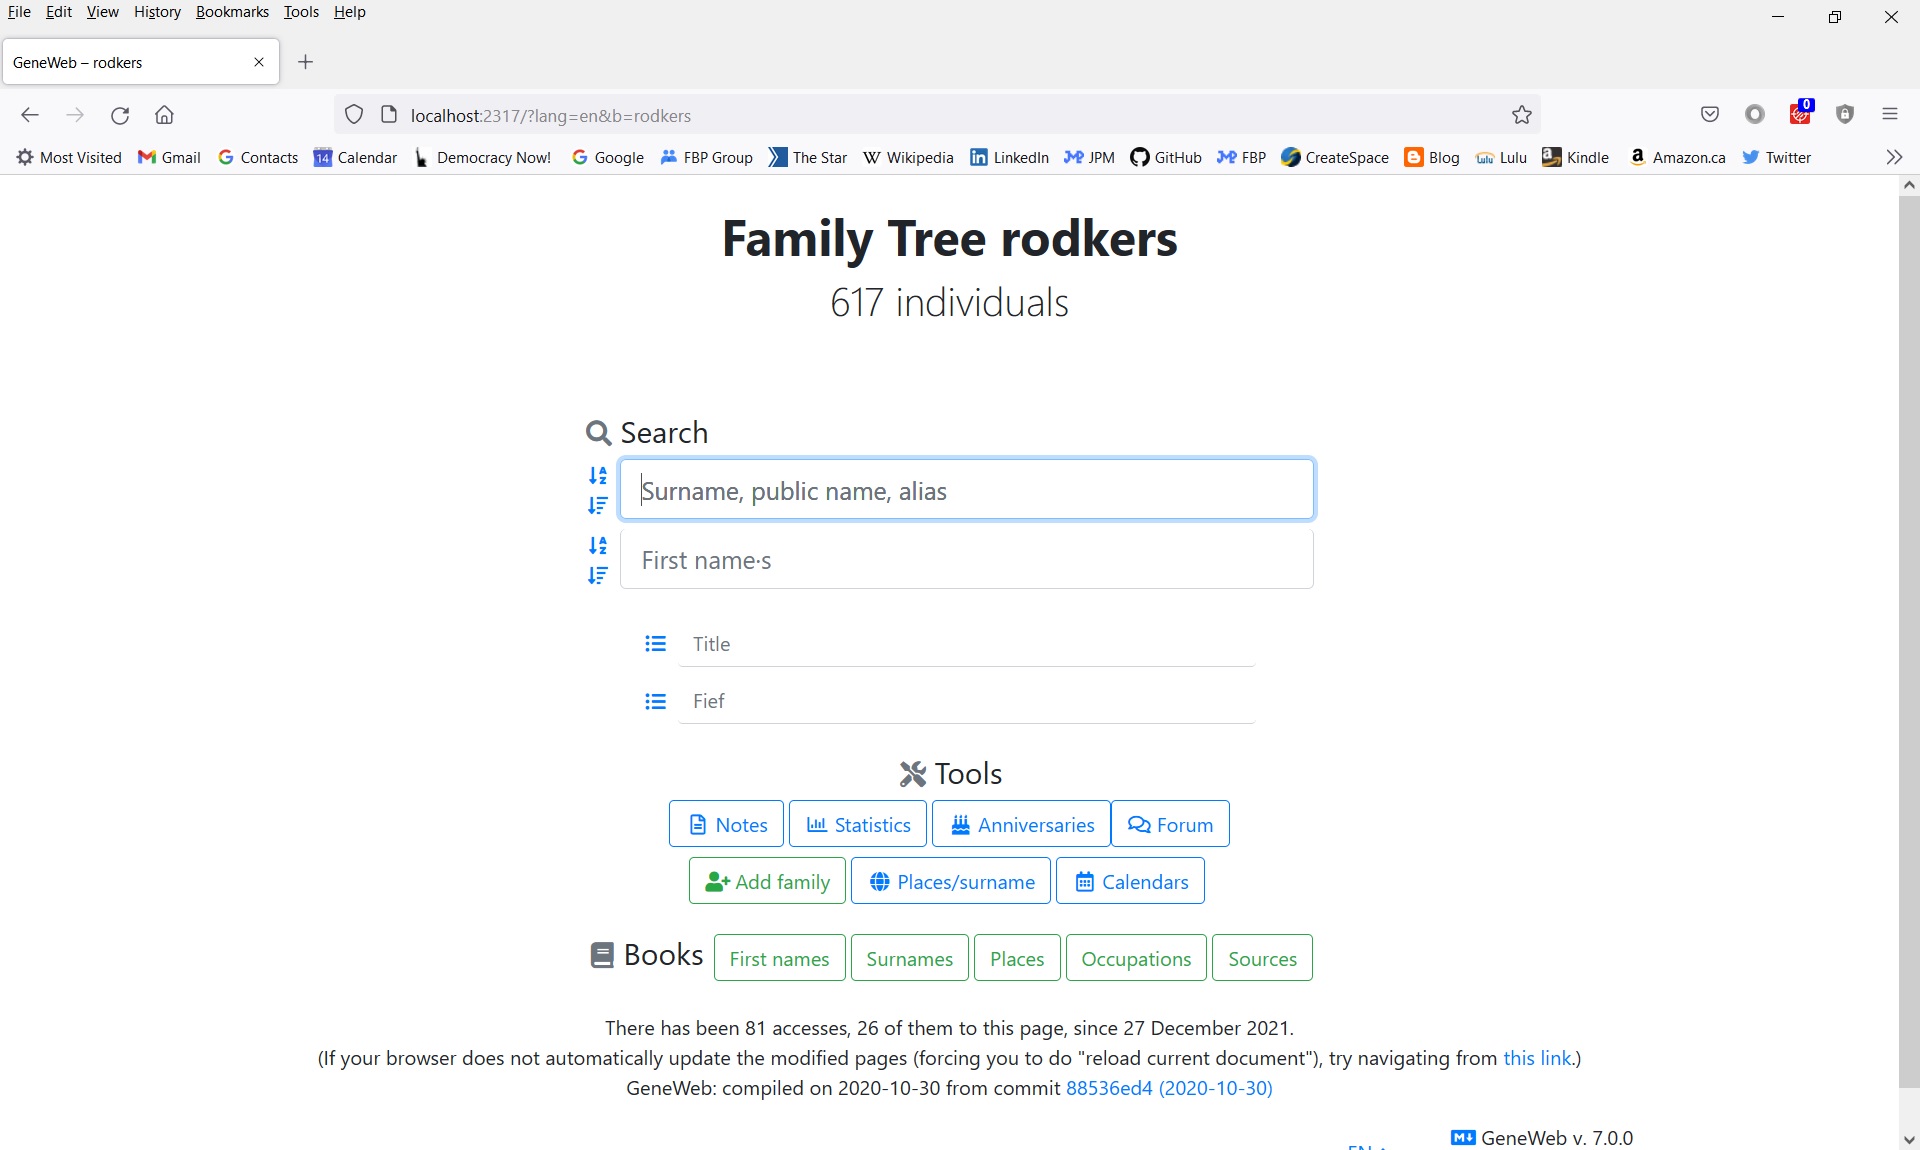Bookmark this page using the star icon
Image resolution: width=1920 pixels, height=1150 pixels.
1522,114
